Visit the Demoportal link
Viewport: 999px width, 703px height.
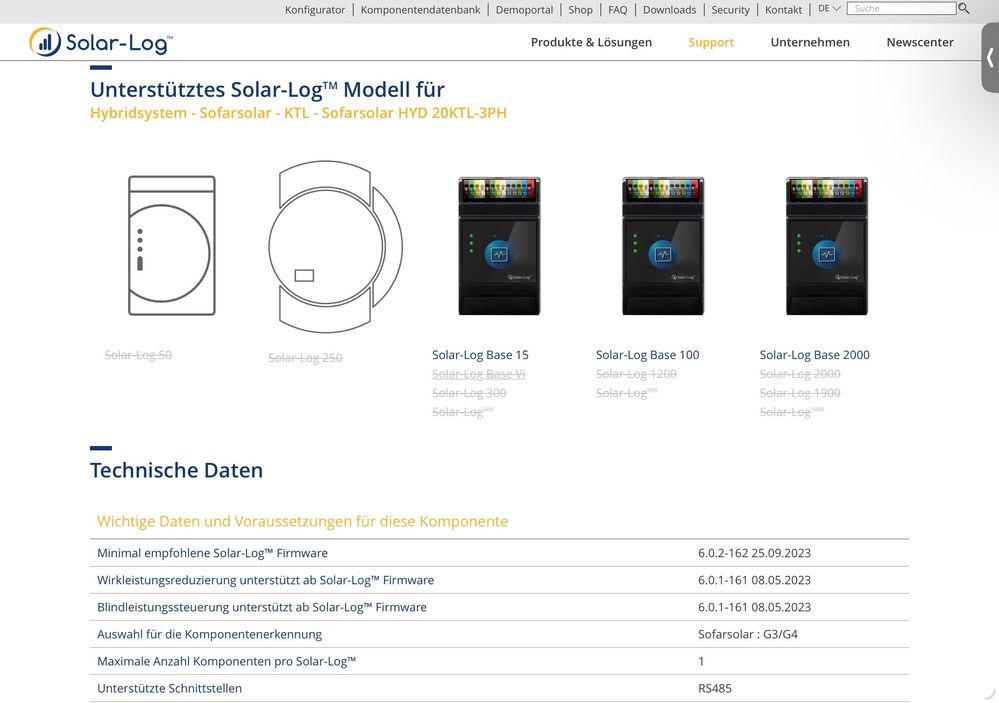[524, 10]
